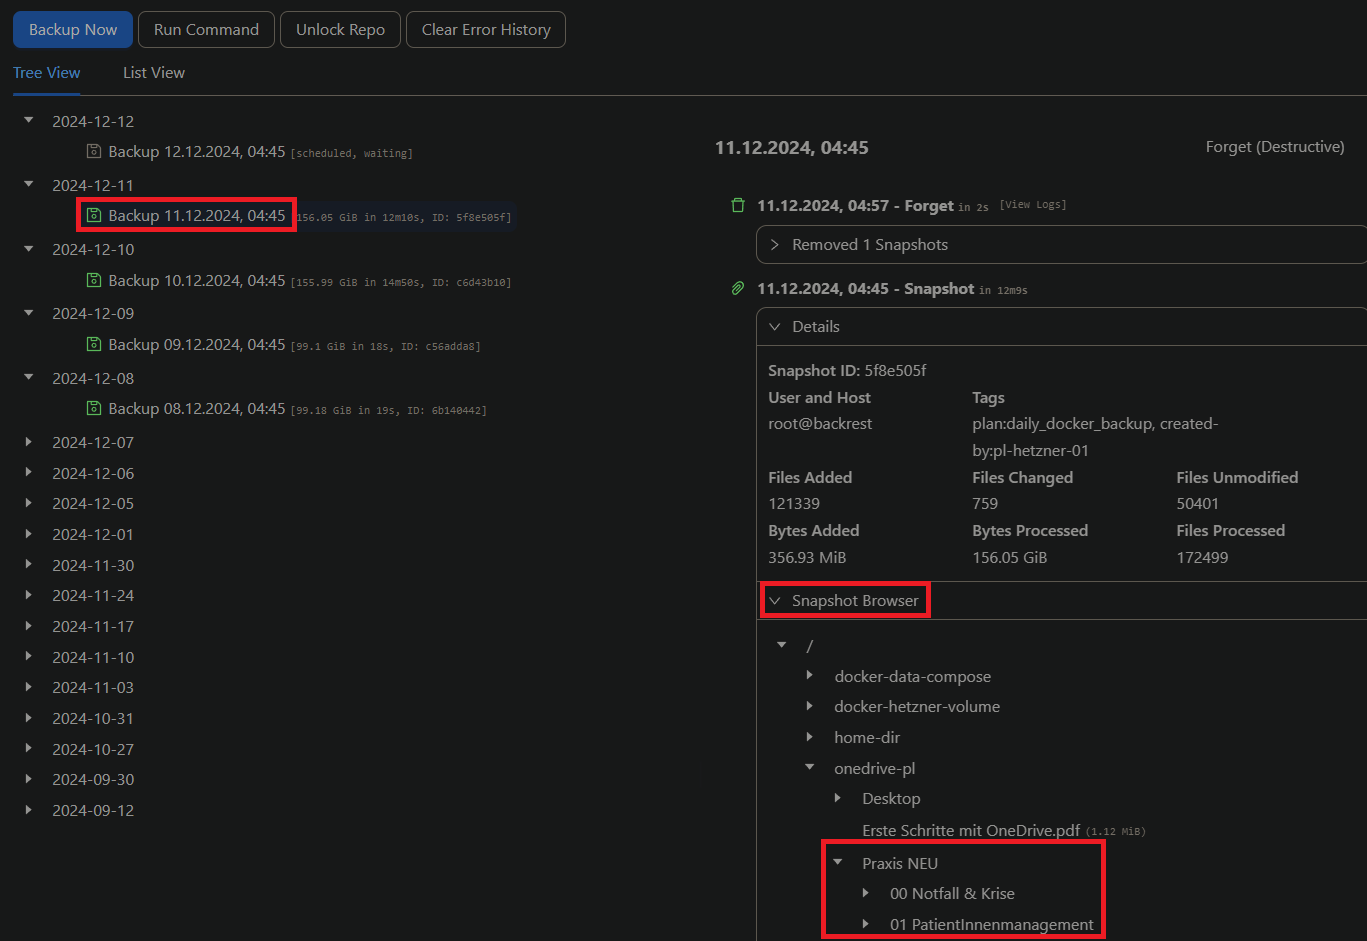Expand the Removed 1 Snapshots section
This screenshot has width=1367, height=941.
pyautogui.click(x=775, y=245)
